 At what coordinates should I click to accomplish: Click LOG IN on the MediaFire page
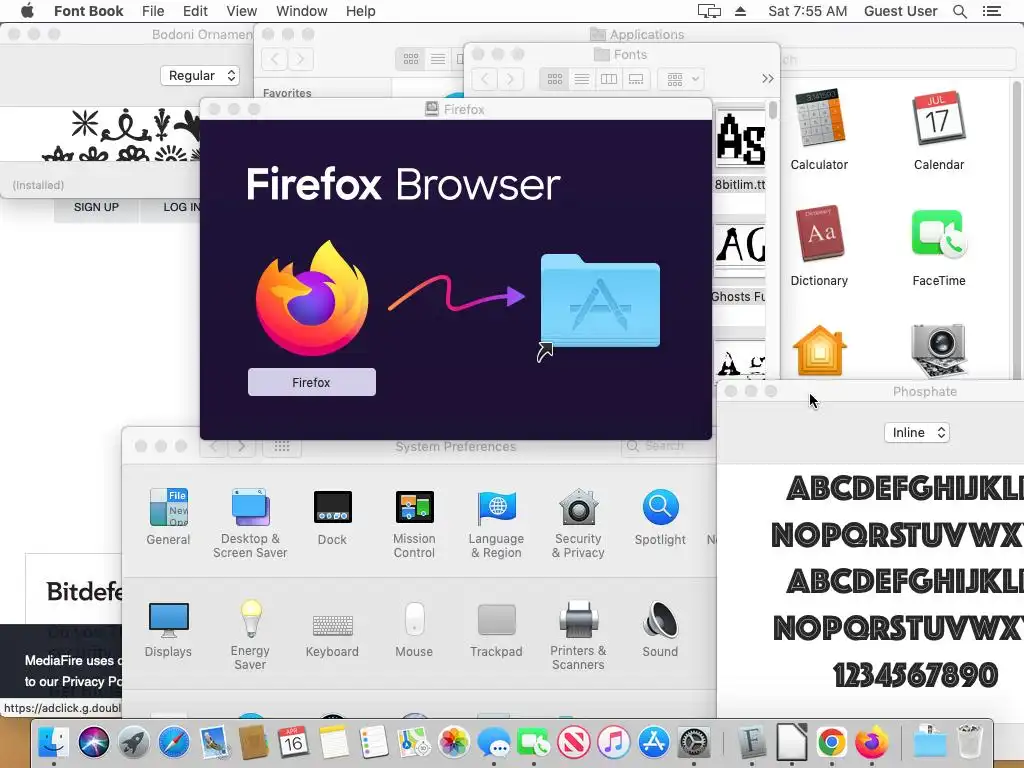coord(182,208)
